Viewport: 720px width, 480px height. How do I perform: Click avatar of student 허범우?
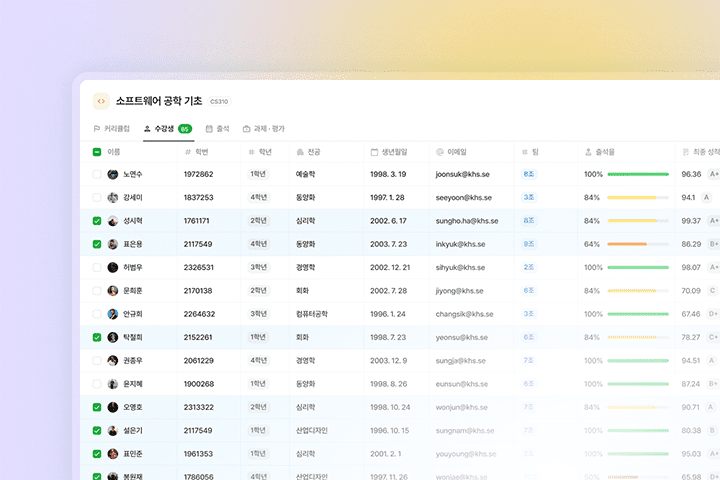(112, 267)
